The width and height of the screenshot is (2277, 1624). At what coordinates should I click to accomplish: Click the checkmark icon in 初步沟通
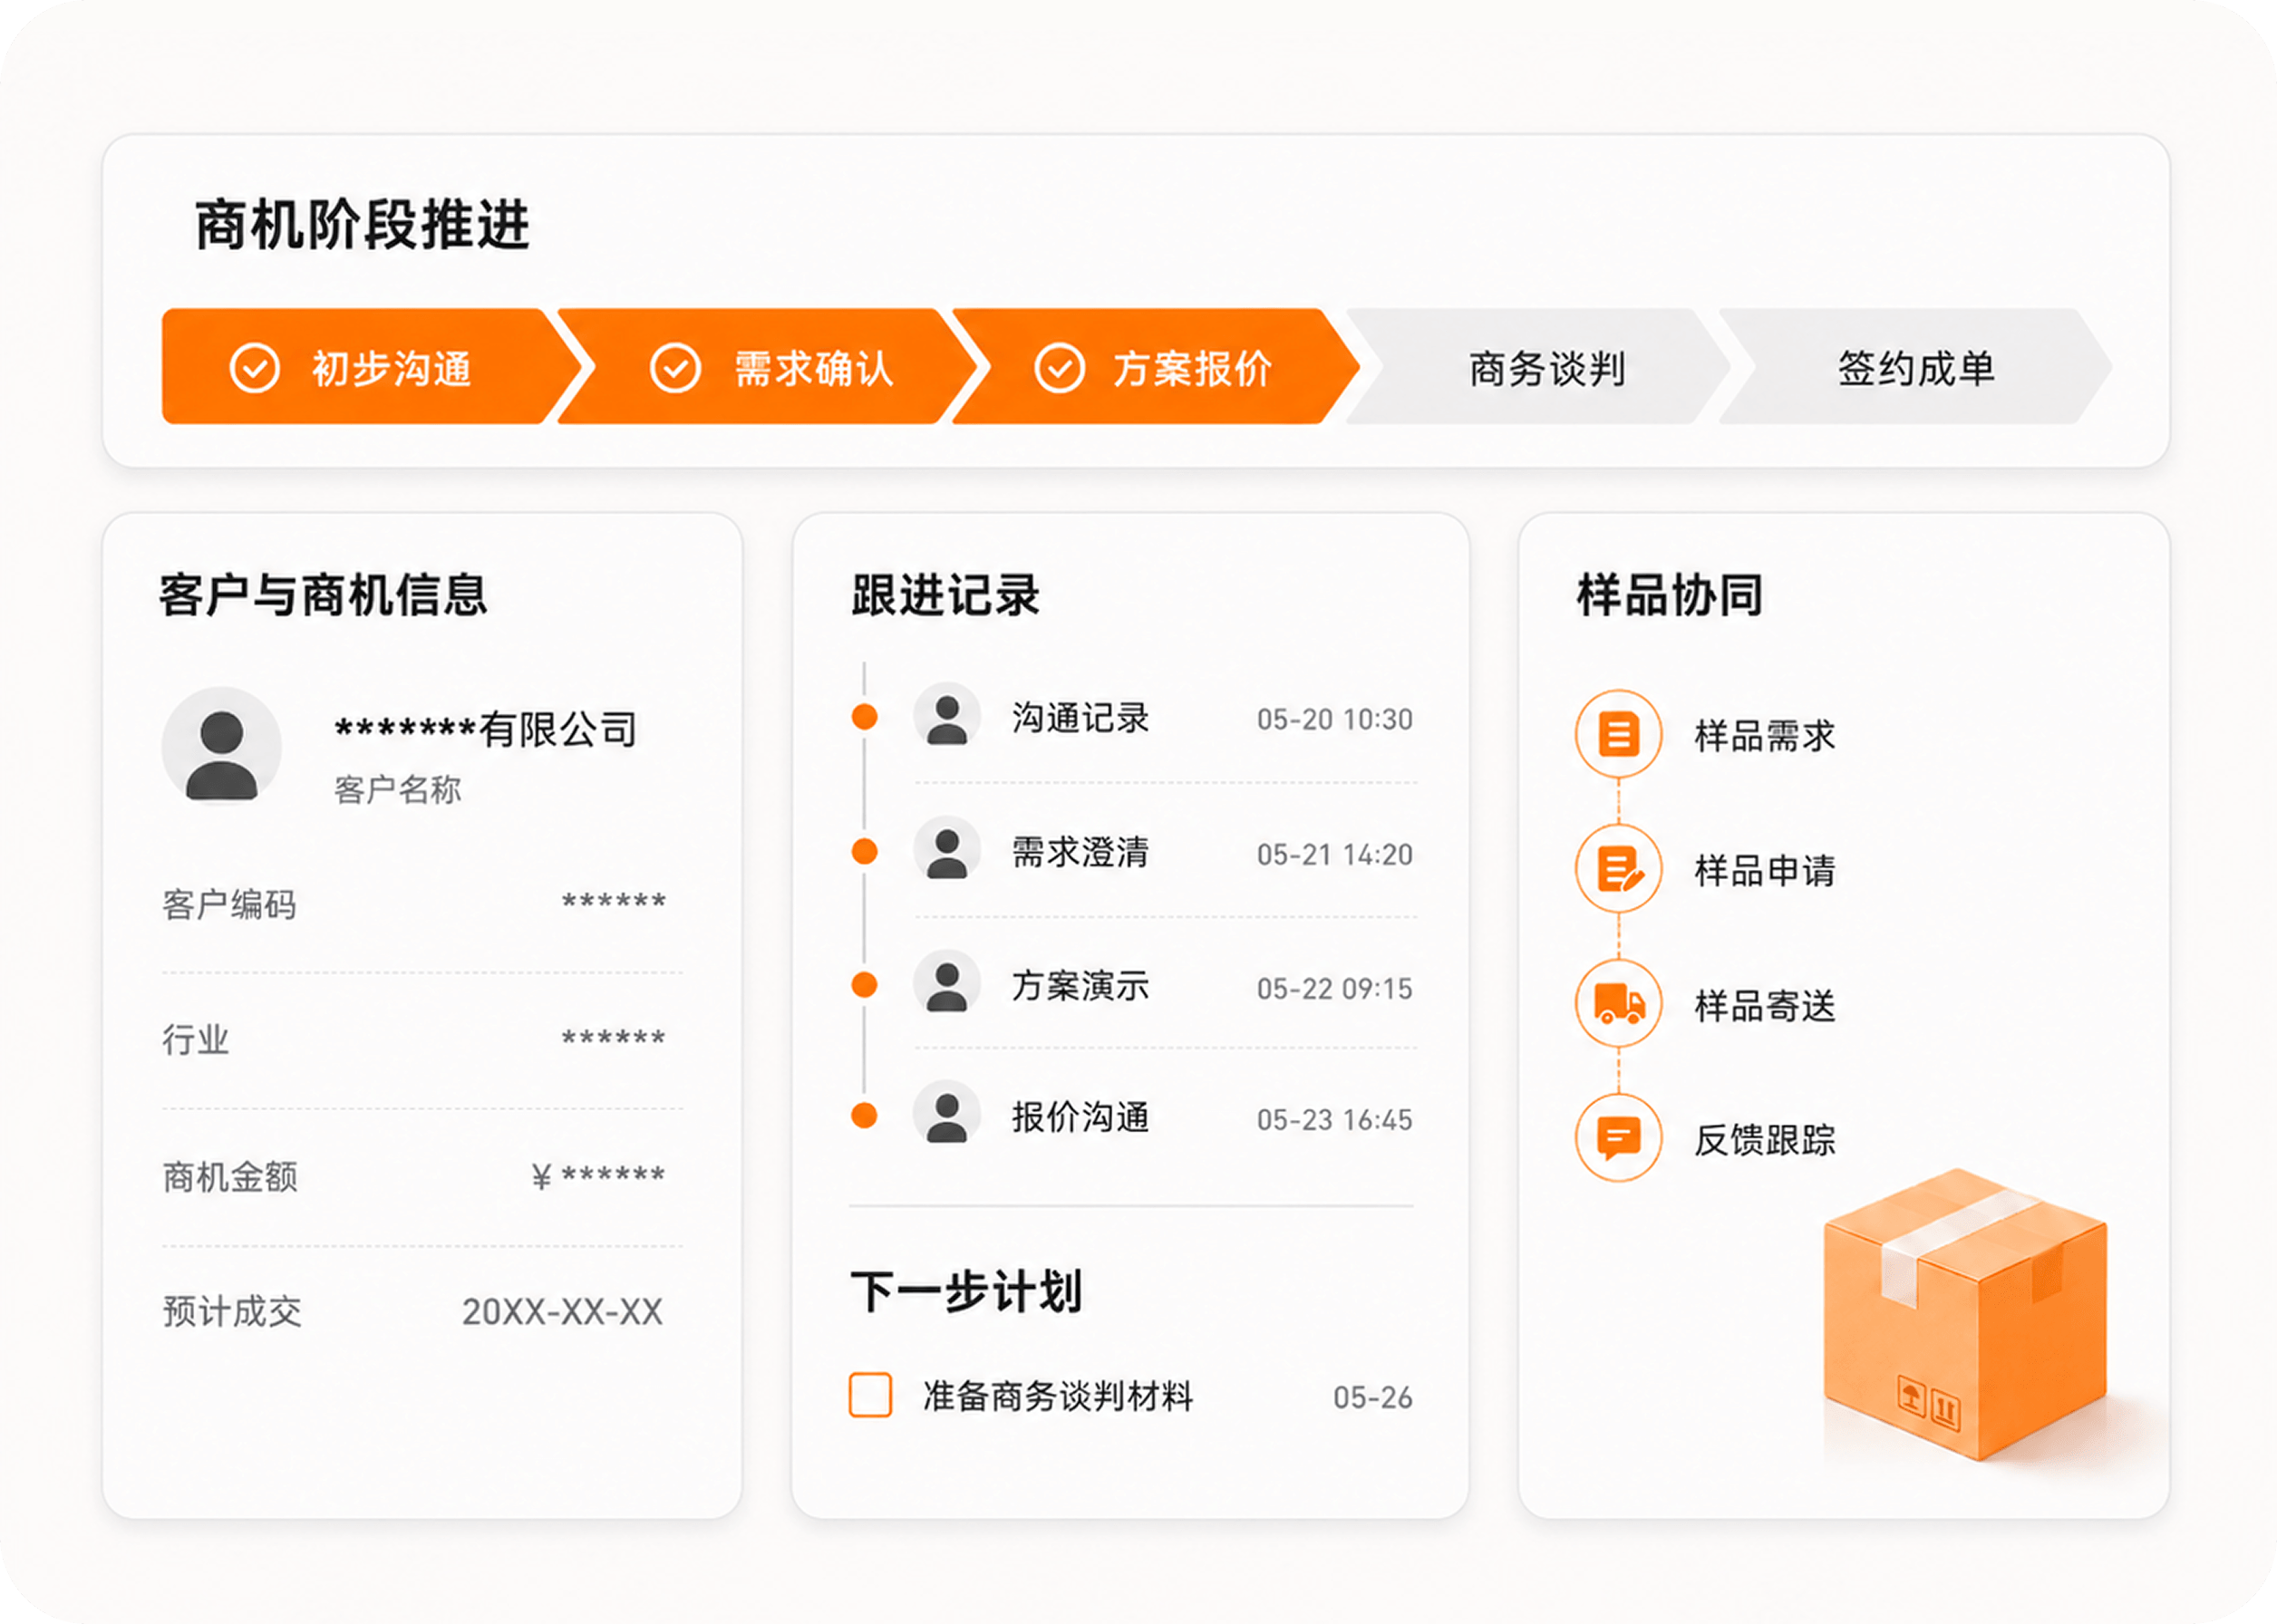click(x=255, y=368)
